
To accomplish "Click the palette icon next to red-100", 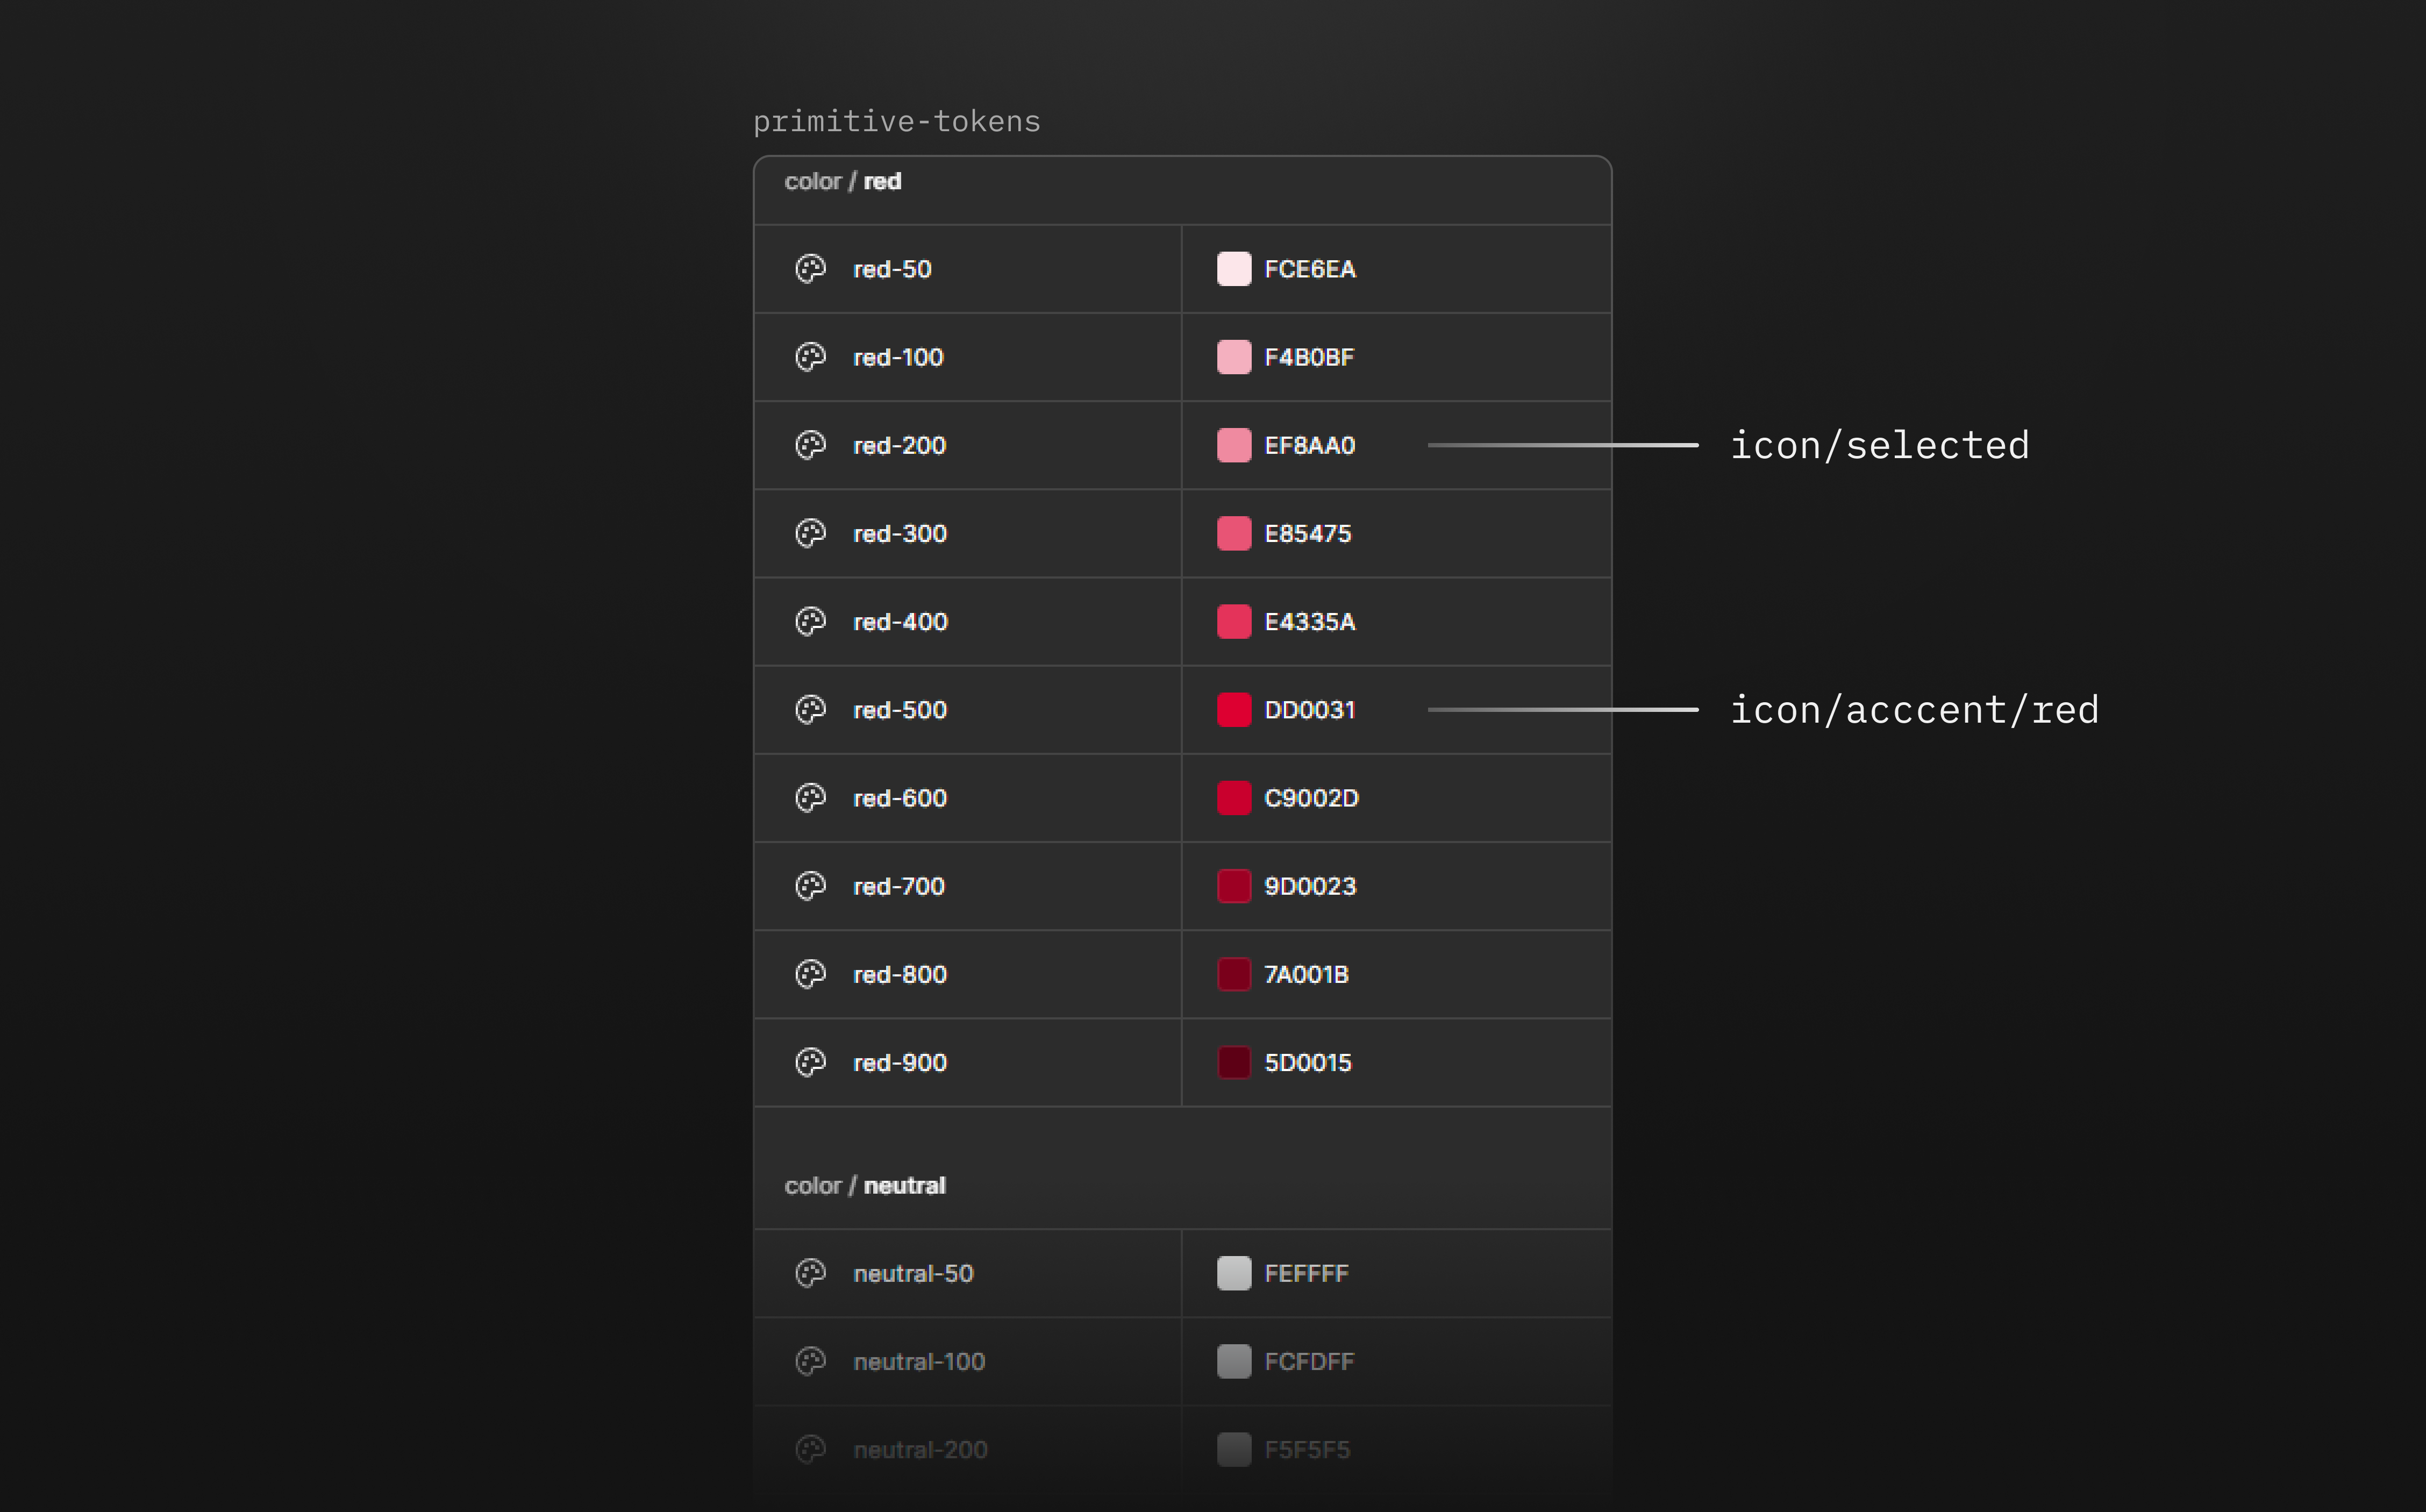I will [x=810, y=357].
